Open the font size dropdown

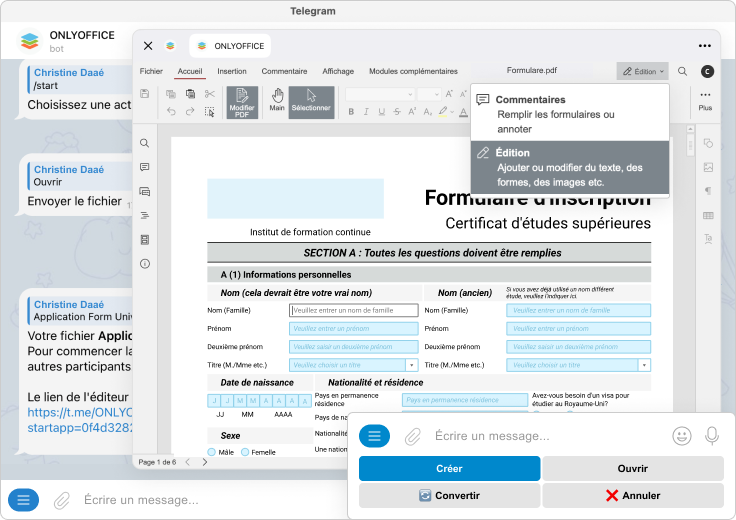[x=437, y=94]
